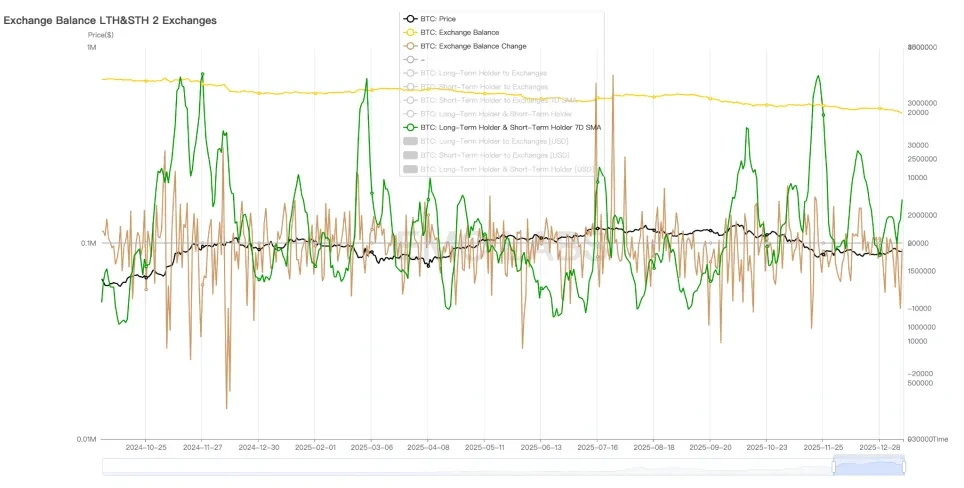Screen dimensions: 964x488
Task: Toggle the BTC: Exchange Balance Change legend
Action: (x=480, y=46)
